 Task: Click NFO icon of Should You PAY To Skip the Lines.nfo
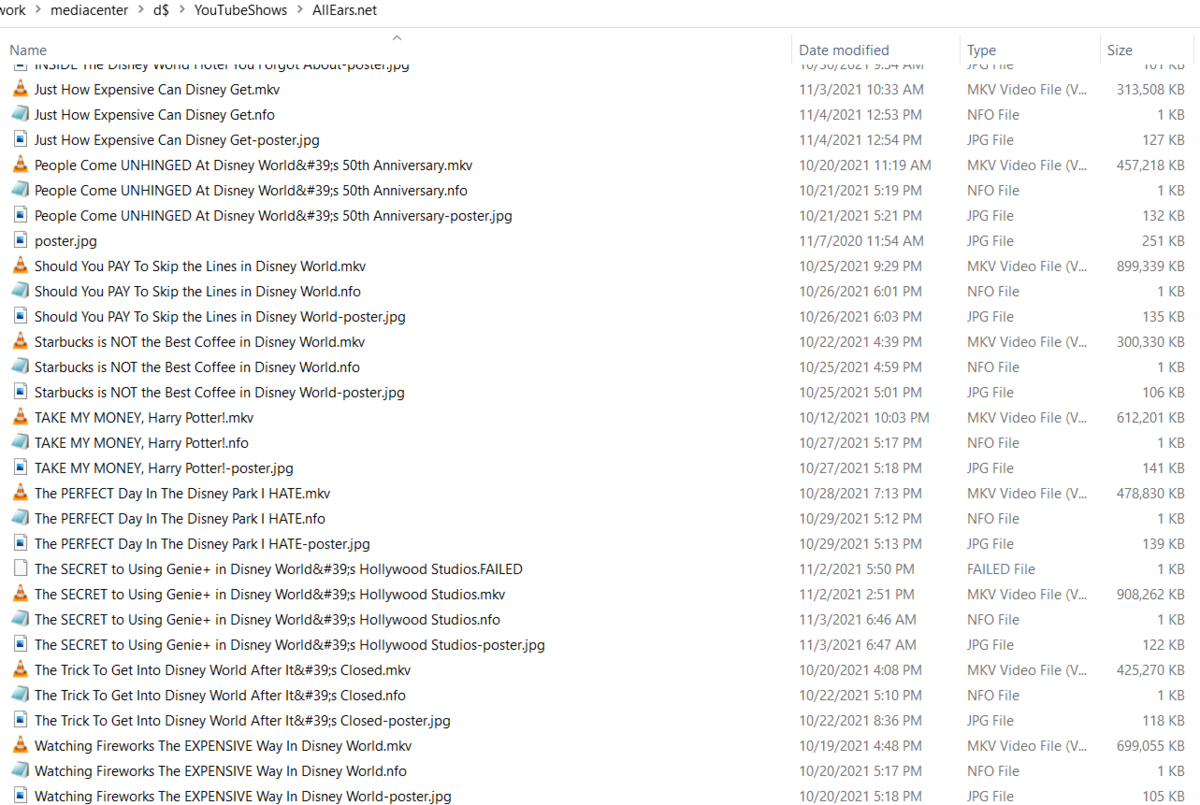[20, 291]
